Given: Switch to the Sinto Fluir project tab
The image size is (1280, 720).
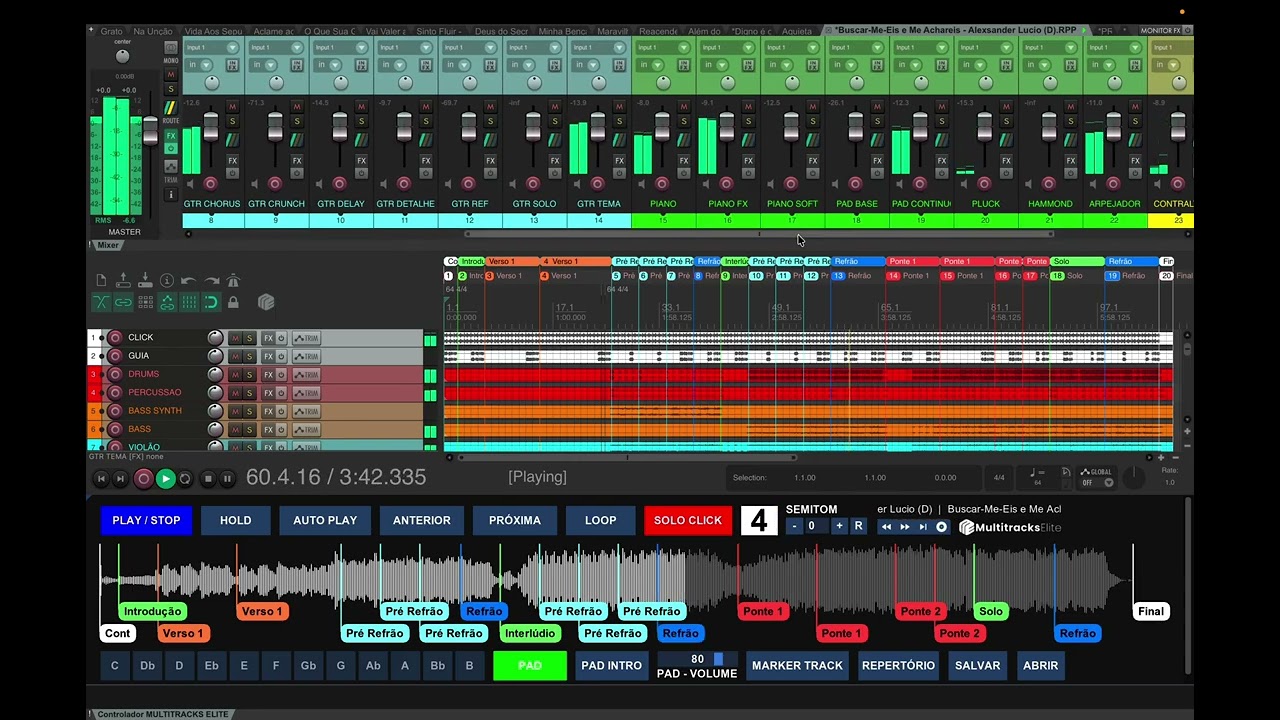Looking at the screenshot, I should click(x=440, y=31).
